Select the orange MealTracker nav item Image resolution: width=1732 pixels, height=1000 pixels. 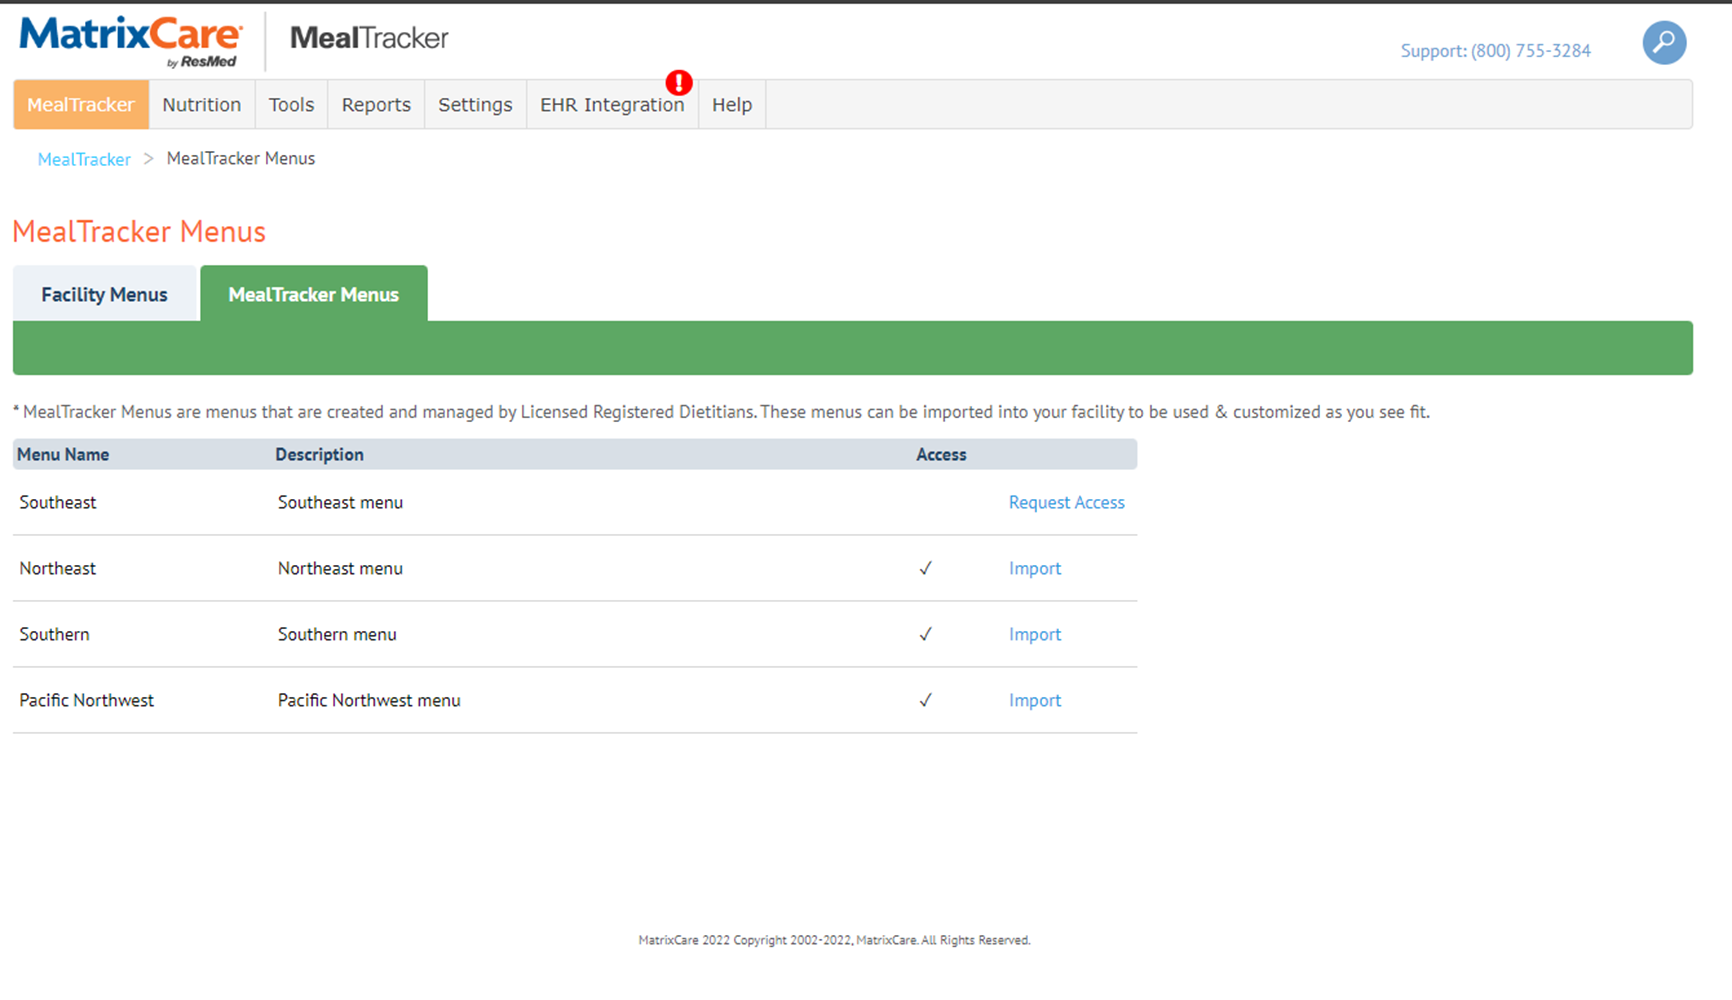click(81, 105)
